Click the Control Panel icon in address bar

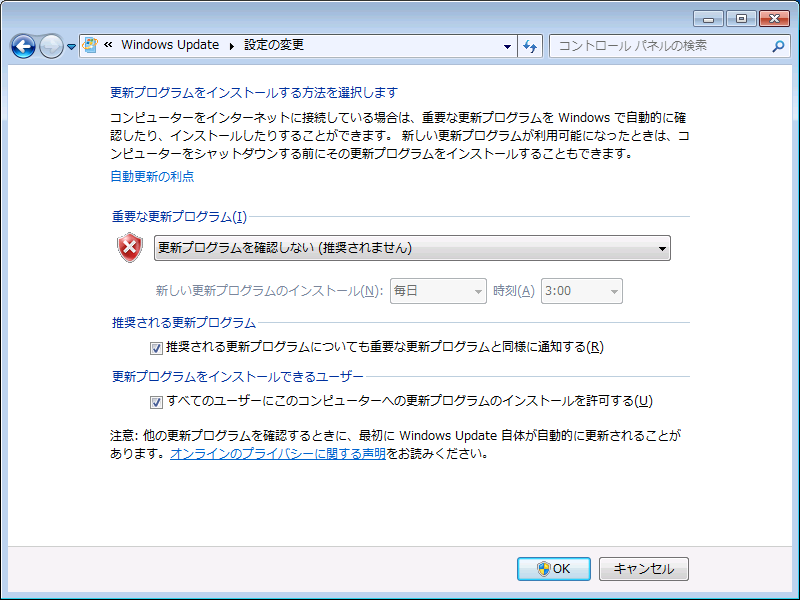click(90, 45)
